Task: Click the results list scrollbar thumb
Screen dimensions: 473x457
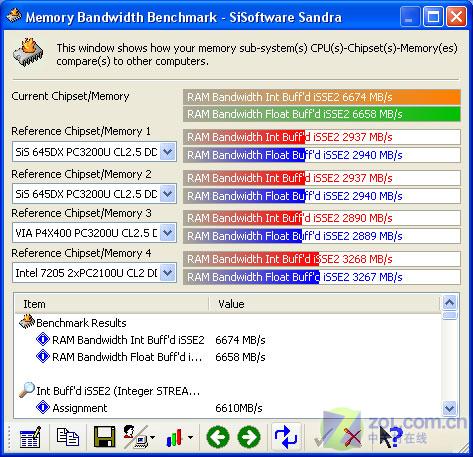Action: tap(449, 315)
